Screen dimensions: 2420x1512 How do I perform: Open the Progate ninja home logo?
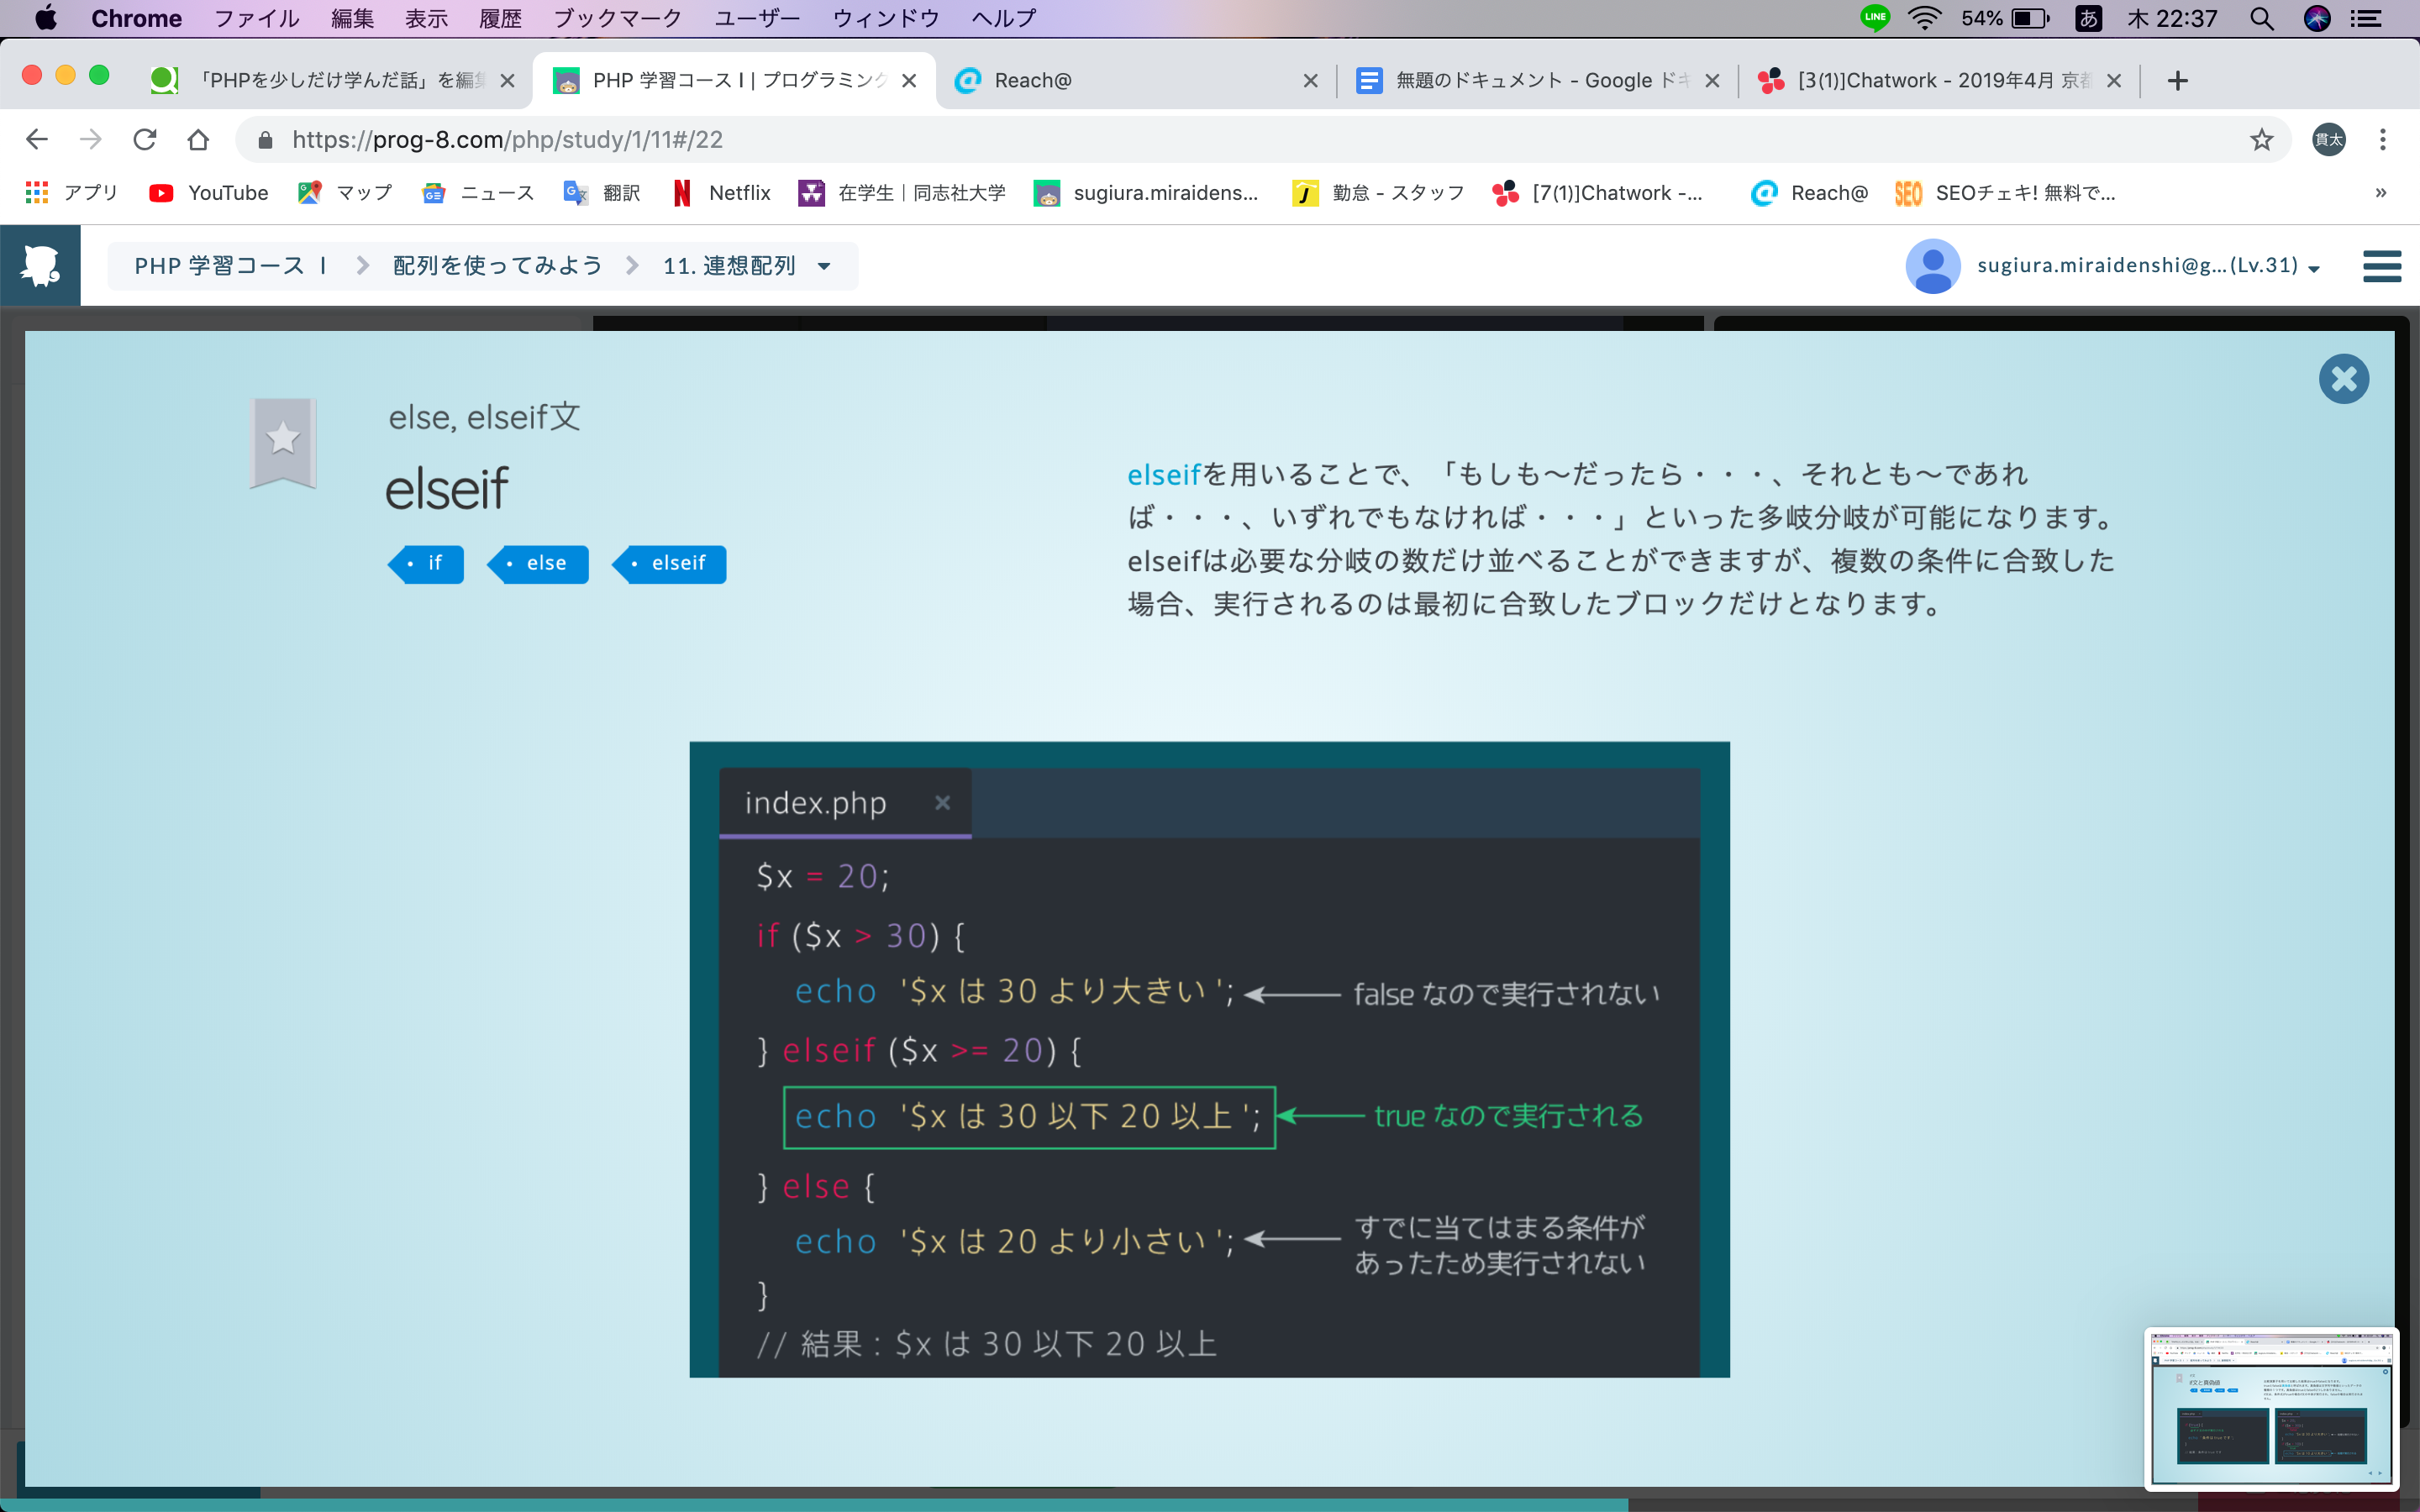[x=40, y=265]
